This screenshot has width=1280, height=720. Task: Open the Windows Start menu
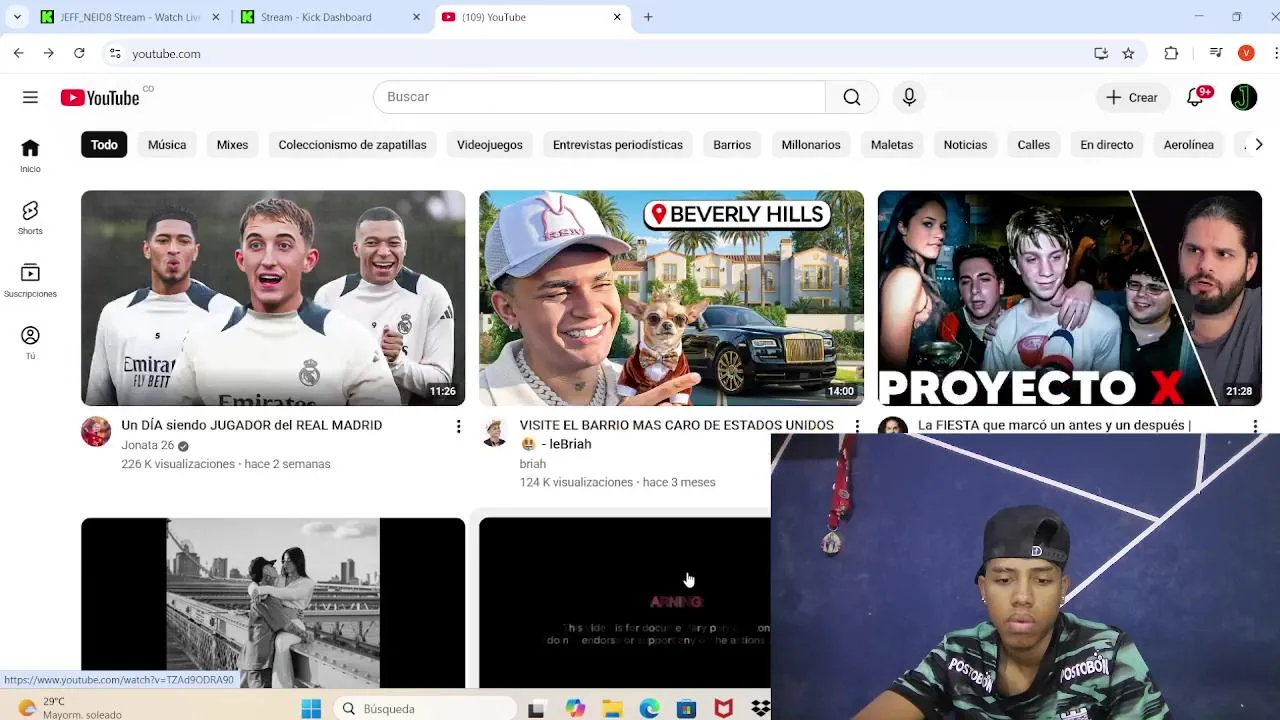pos(311,708)
